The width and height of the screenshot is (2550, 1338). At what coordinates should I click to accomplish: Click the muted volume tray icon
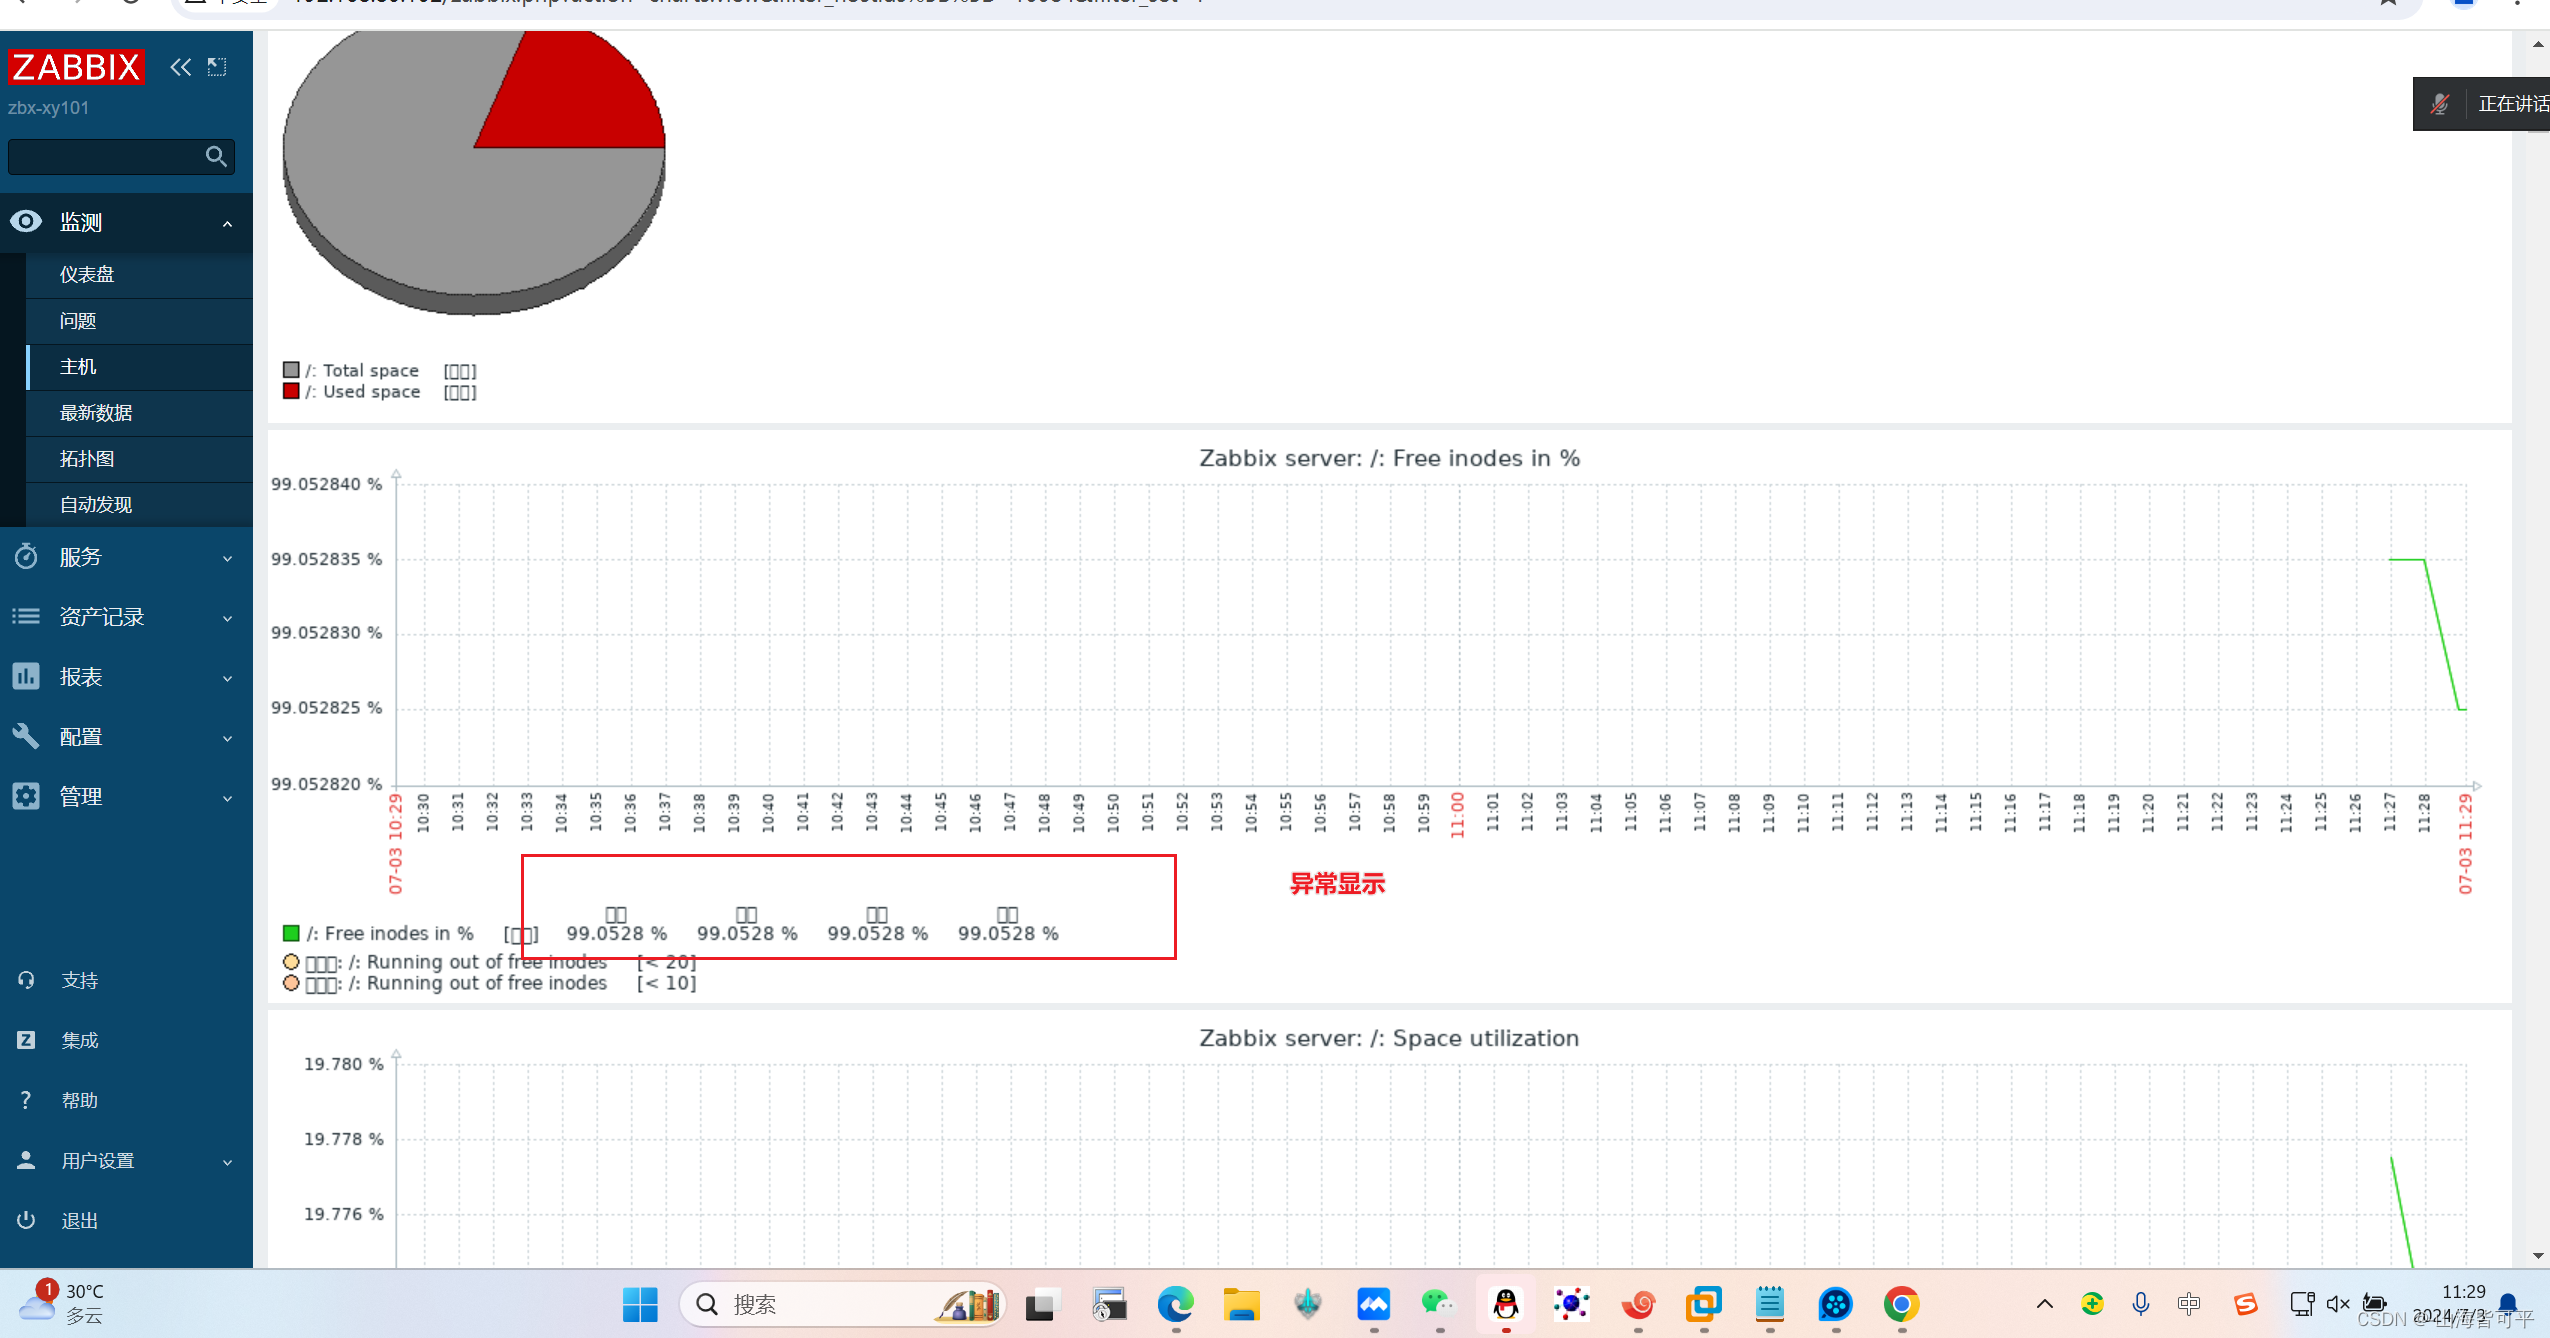coord(2338,1304)
